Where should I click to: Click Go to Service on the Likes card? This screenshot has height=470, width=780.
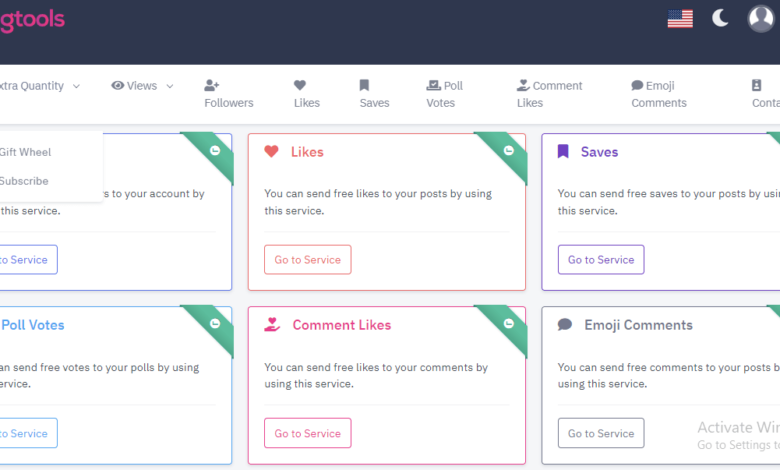pos(307,260)
